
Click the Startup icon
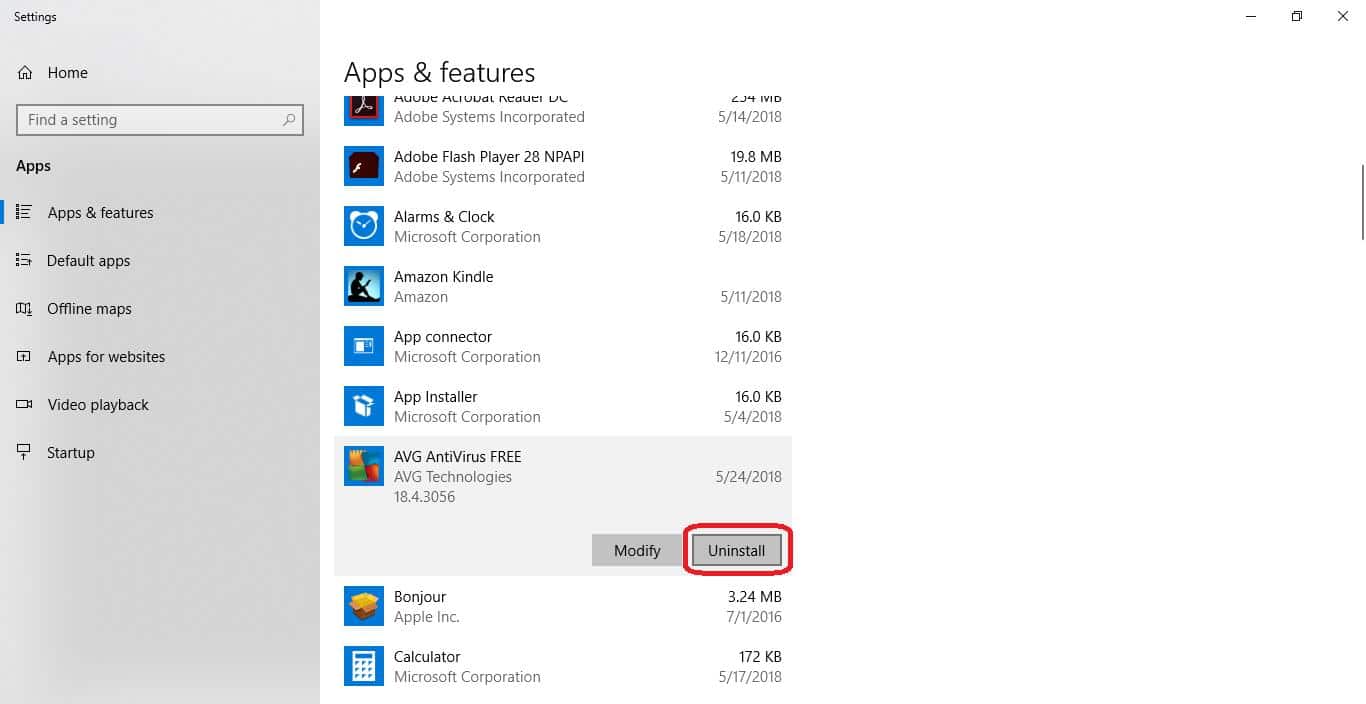click(x=24, y=452)
